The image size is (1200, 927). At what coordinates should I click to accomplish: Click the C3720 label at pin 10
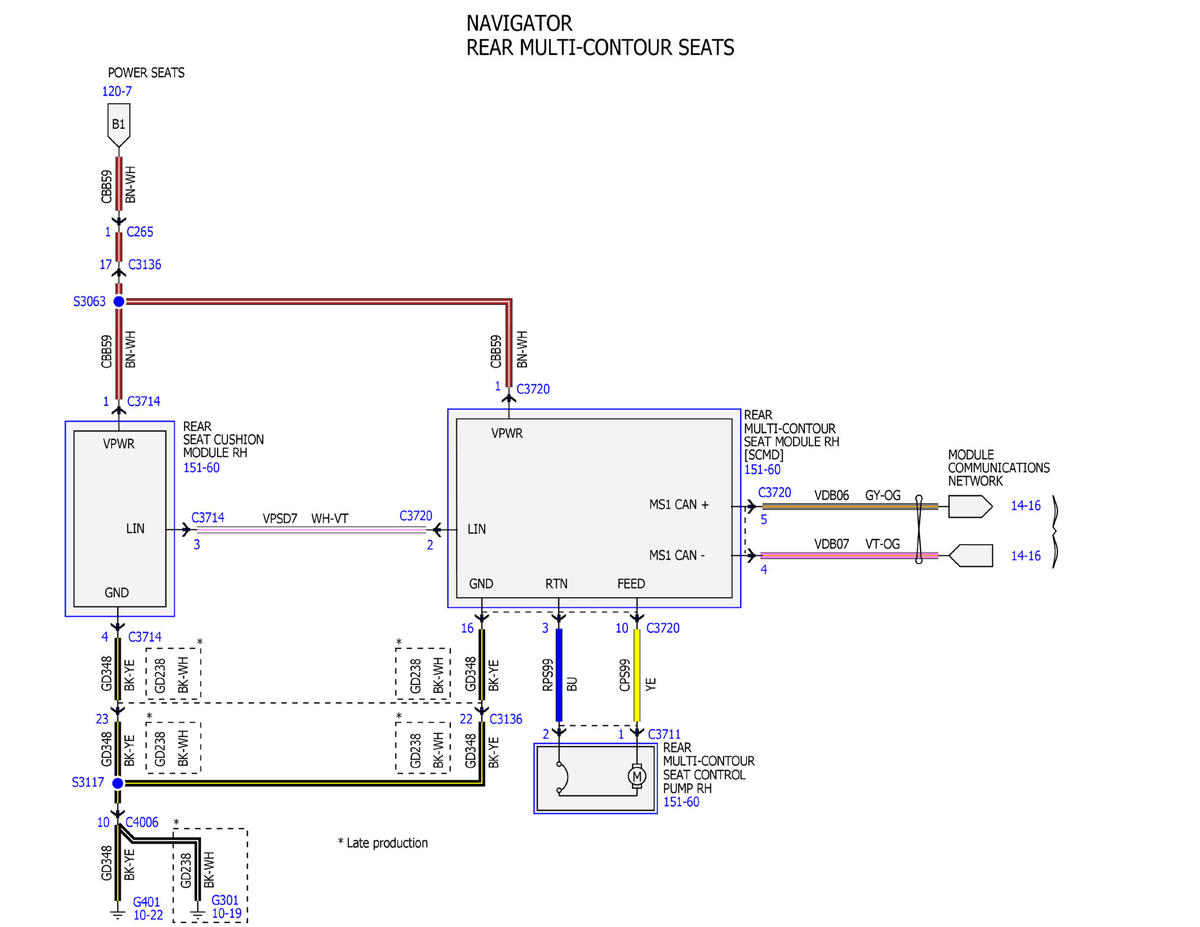664,628
